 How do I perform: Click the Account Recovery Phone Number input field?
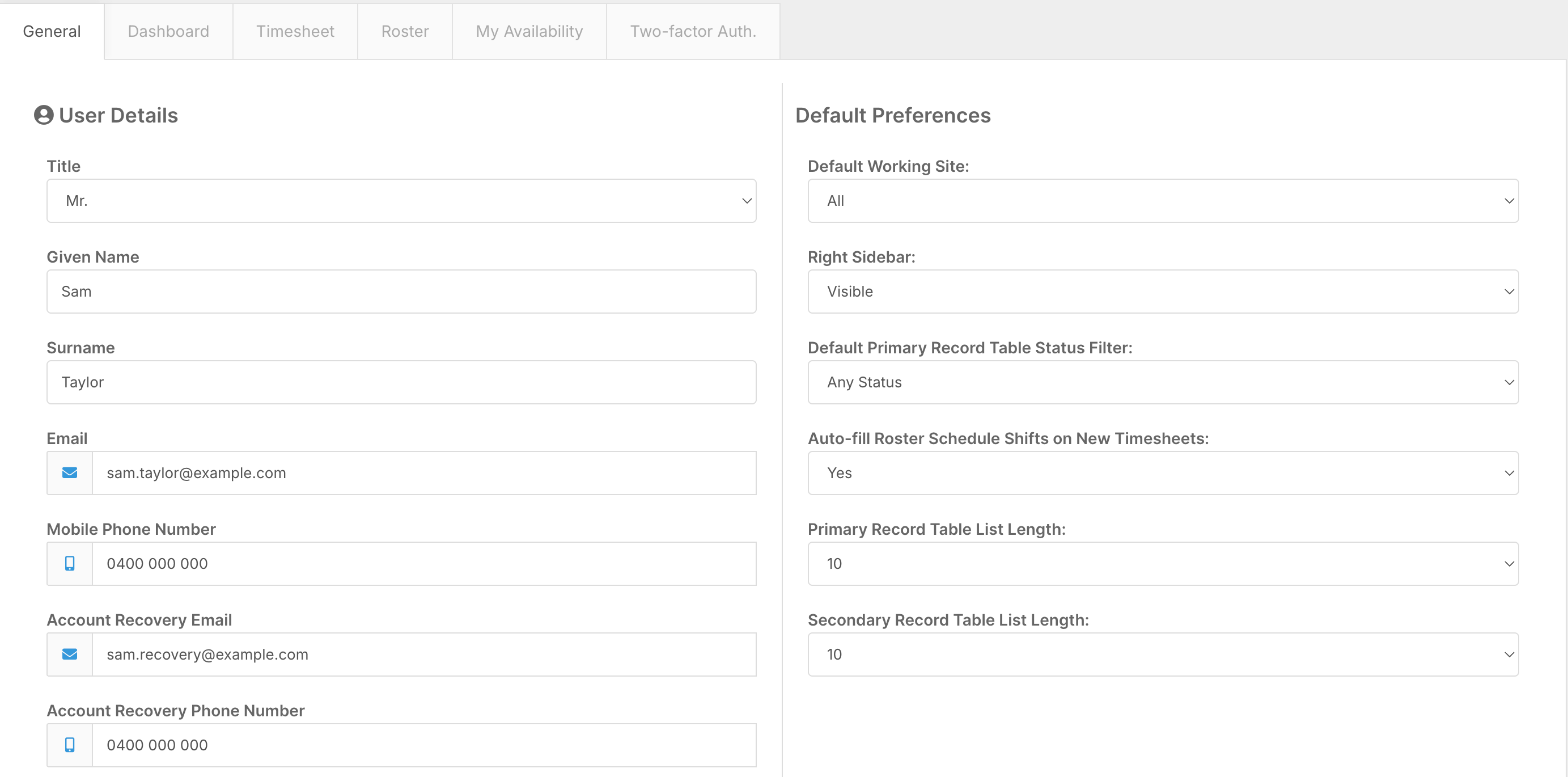click(424, 745)
